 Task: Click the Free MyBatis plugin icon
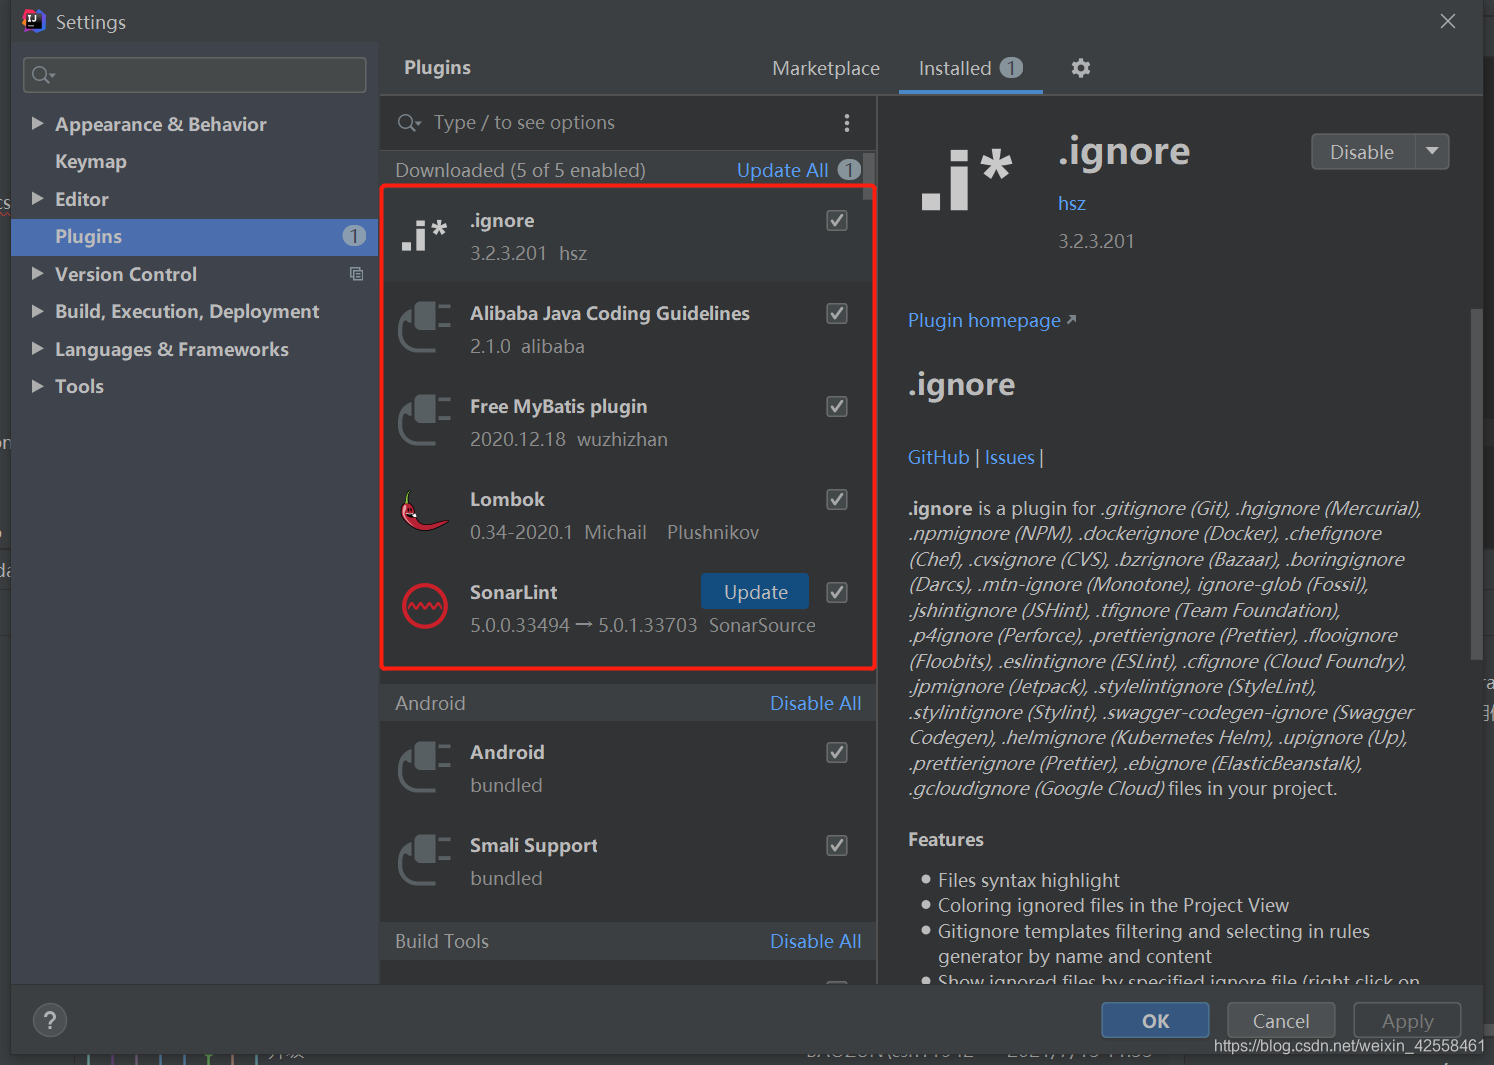(x=424, y=421)
